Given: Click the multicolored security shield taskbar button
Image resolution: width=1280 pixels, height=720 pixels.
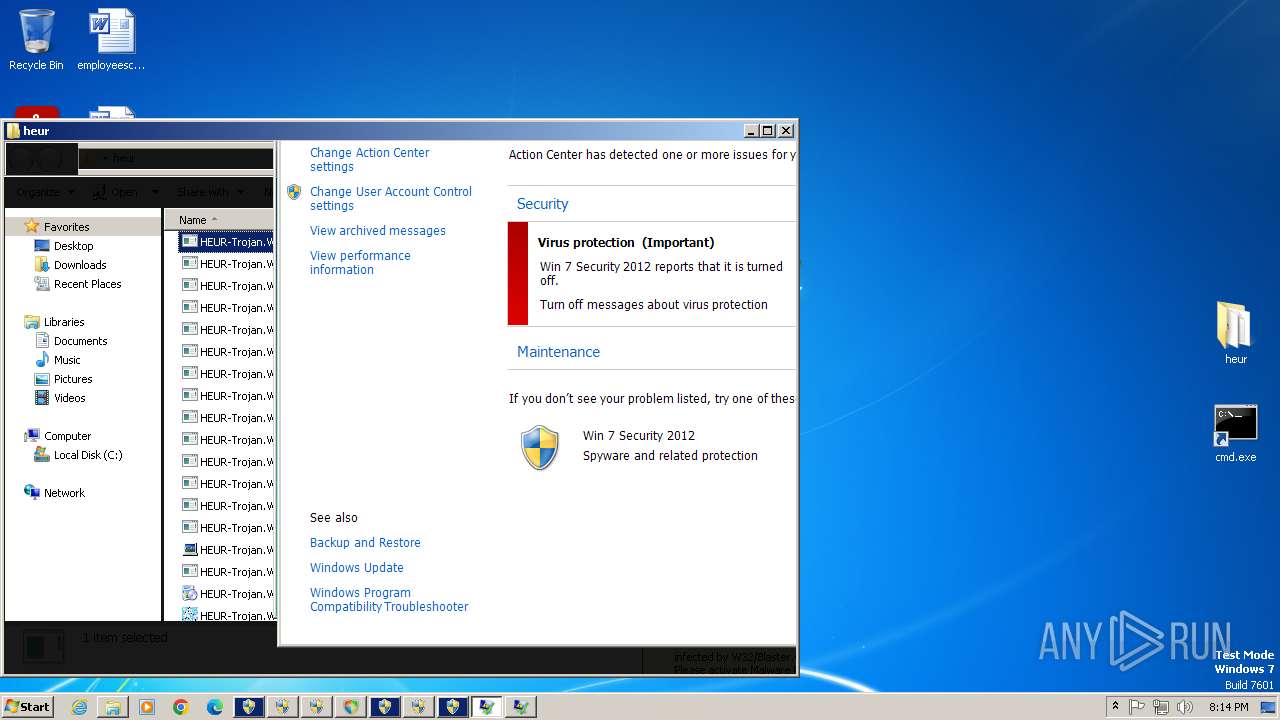Looking at the screenshot, I should pos(351,707).
